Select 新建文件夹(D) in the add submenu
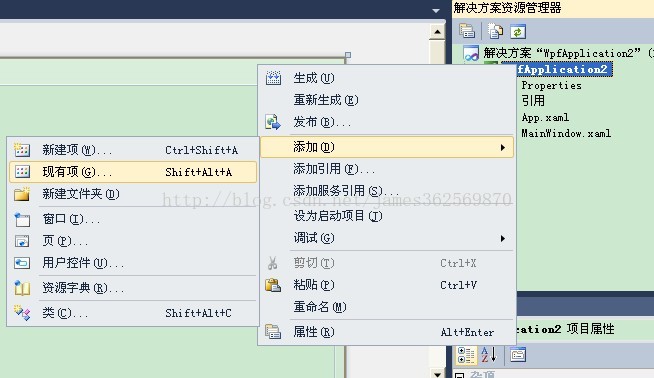Viewport: 654px width, 378px height. [133, 194]
